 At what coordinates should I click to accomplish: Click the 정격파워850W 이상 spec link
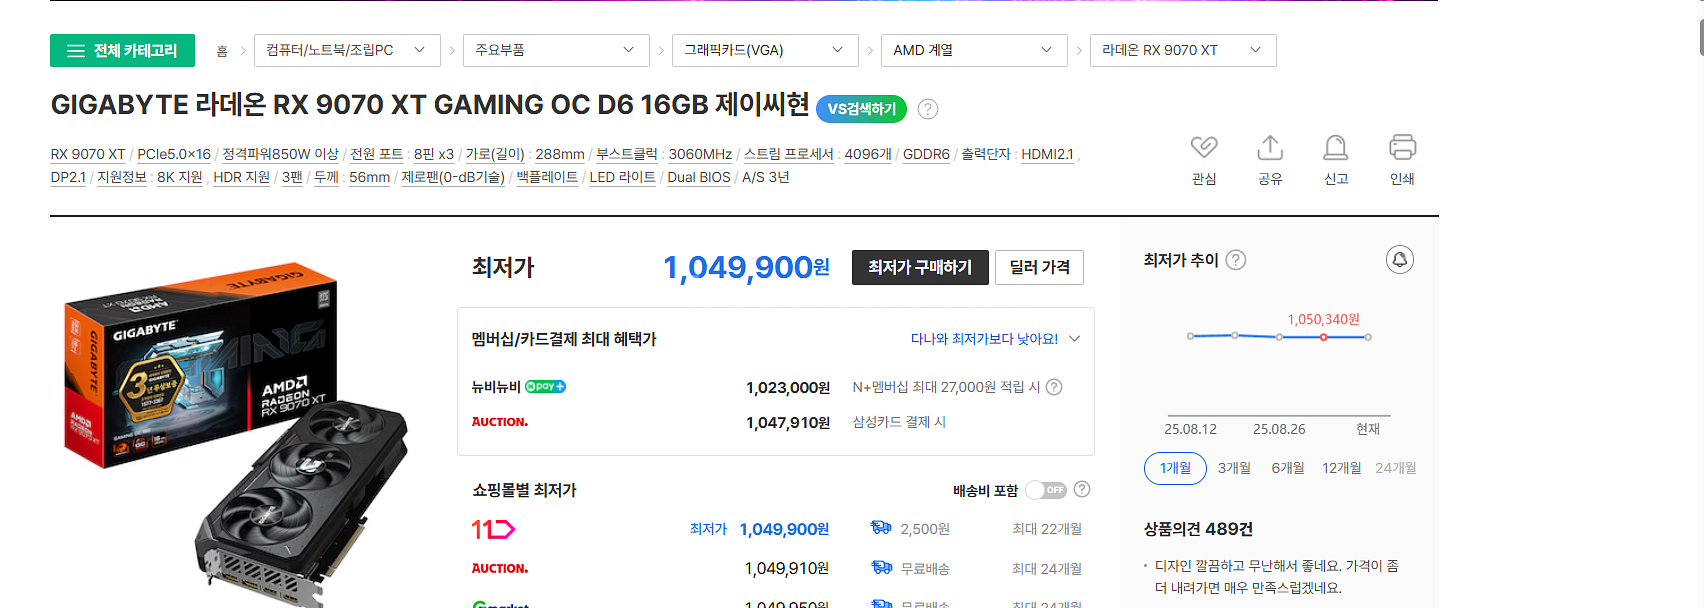click(280, 154)
